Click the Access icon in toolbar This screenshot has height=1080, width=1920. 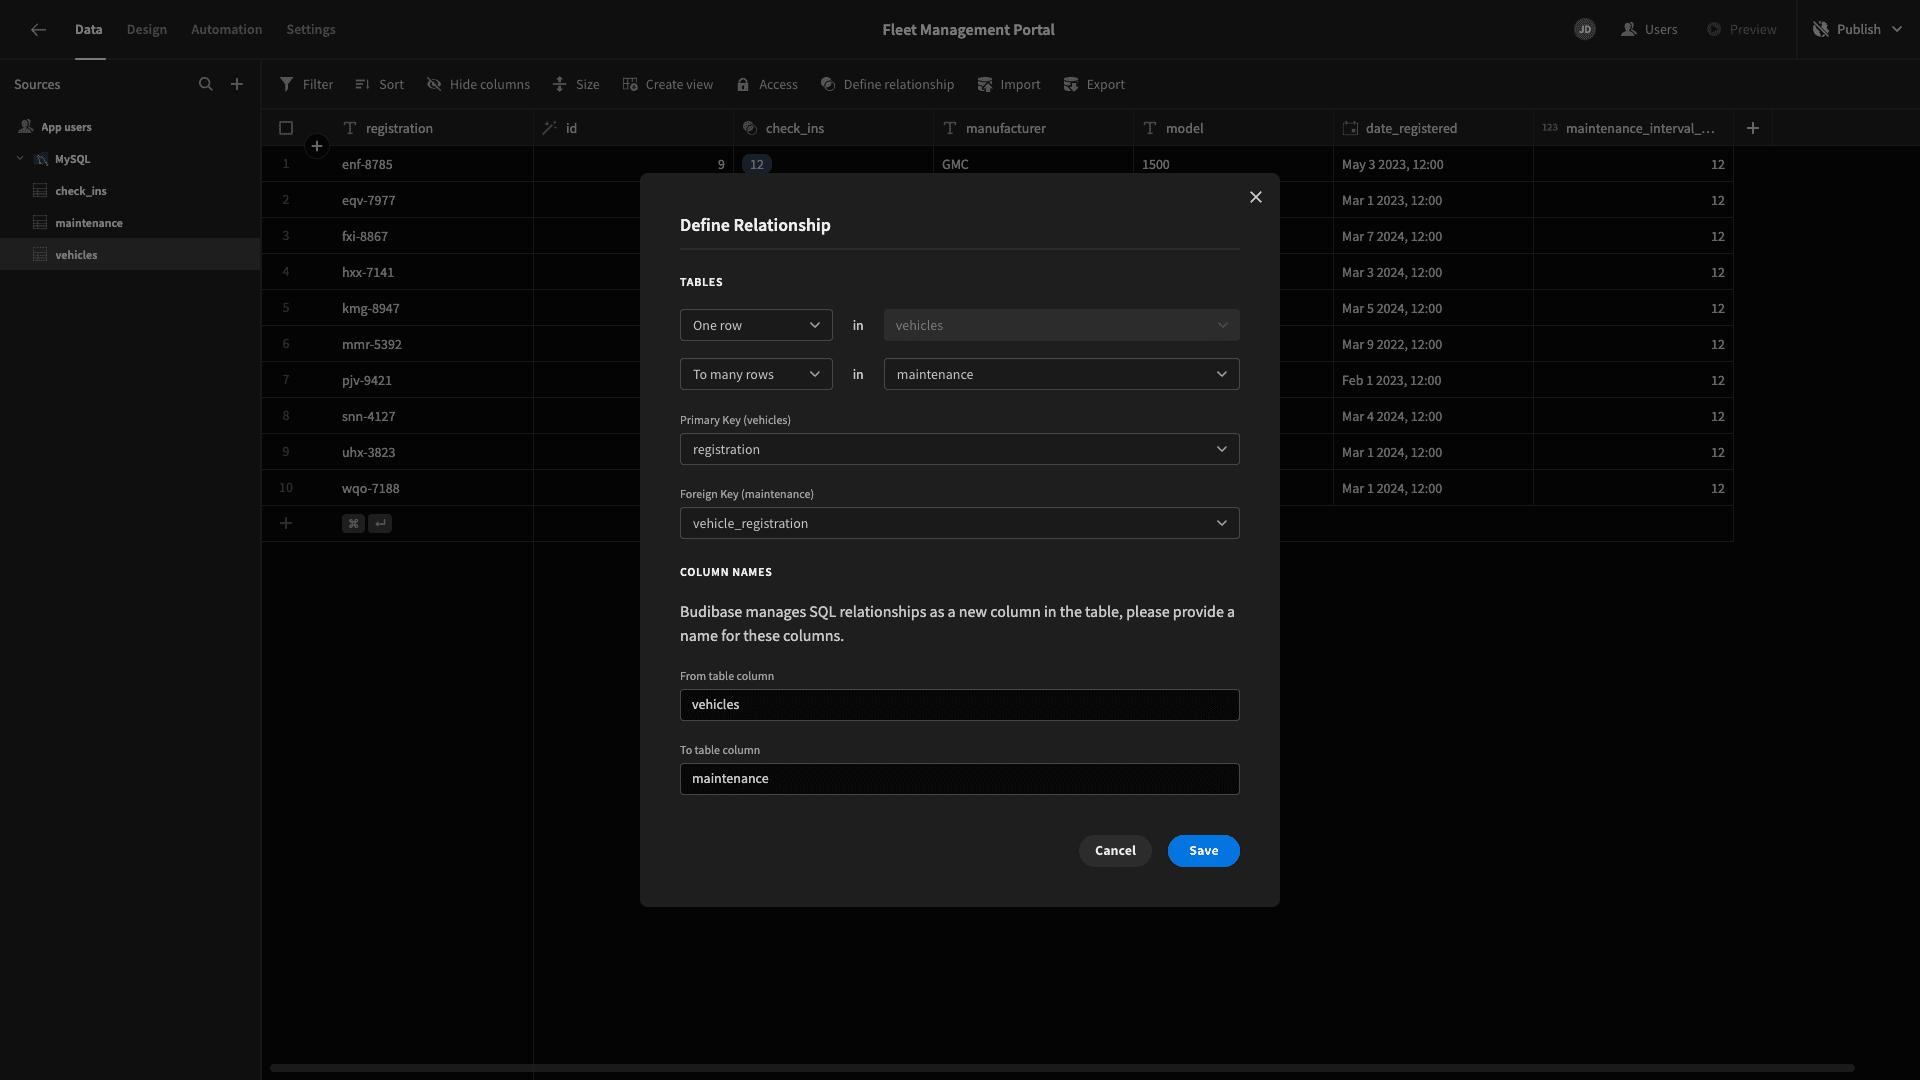tap(742, 83)
